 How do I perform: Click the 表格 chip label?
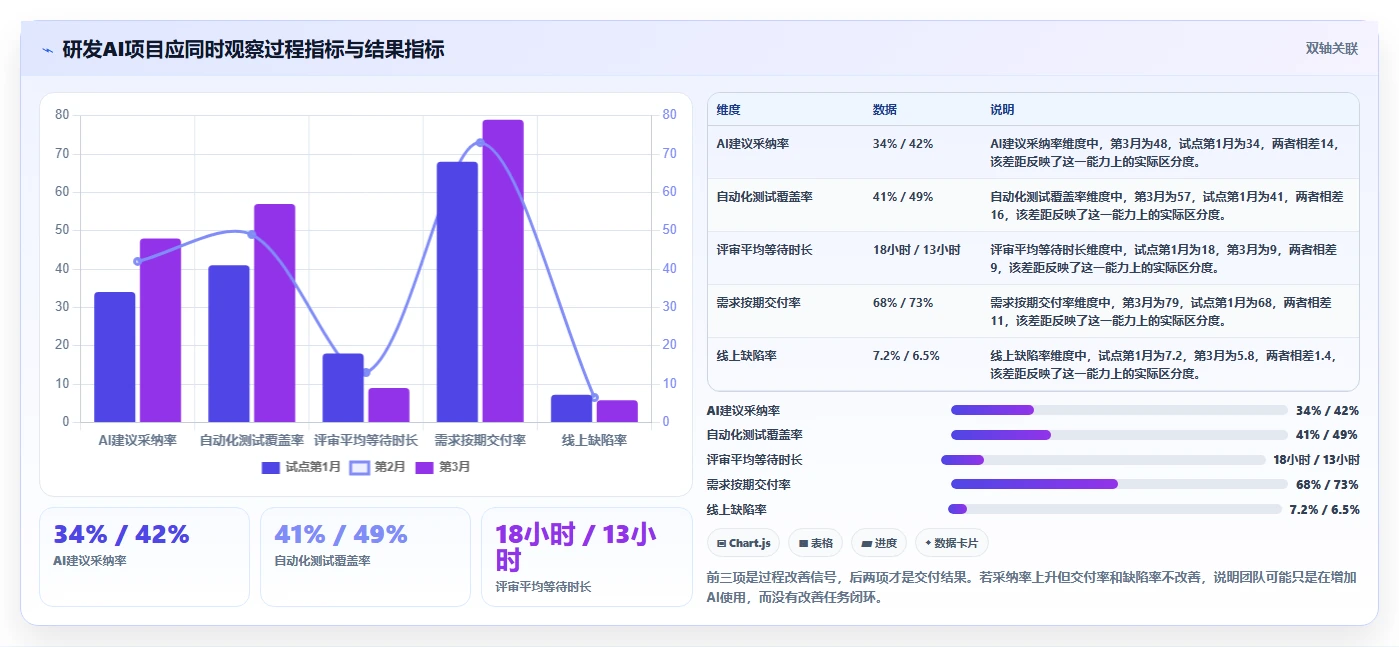(822, 543)
